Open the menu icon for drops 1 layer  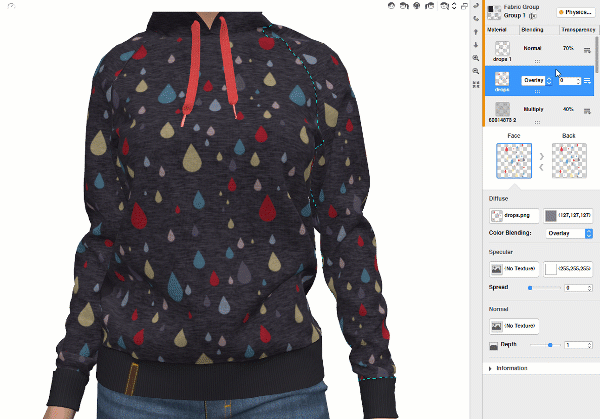[x=587, y=50]
